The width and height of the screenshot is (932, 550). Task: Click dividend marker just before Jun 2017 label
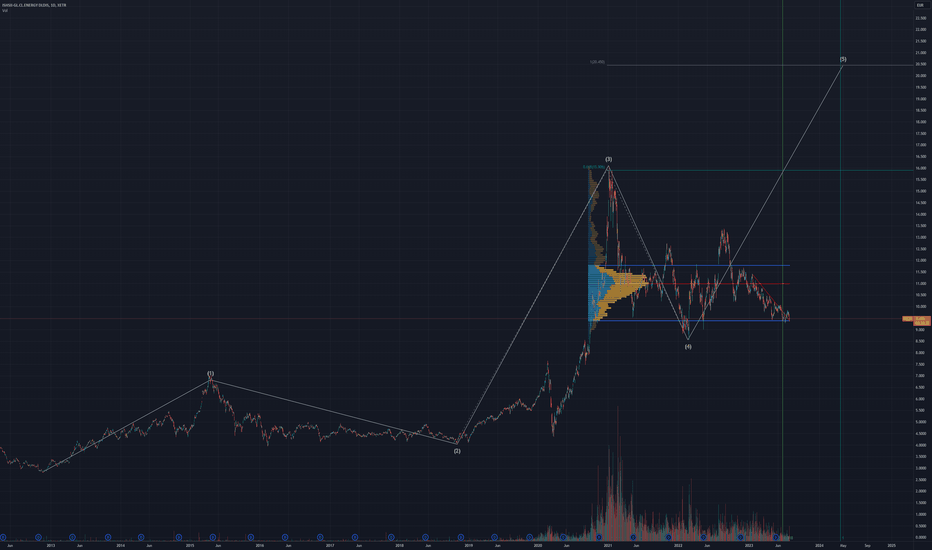click(x=355, y=537)
